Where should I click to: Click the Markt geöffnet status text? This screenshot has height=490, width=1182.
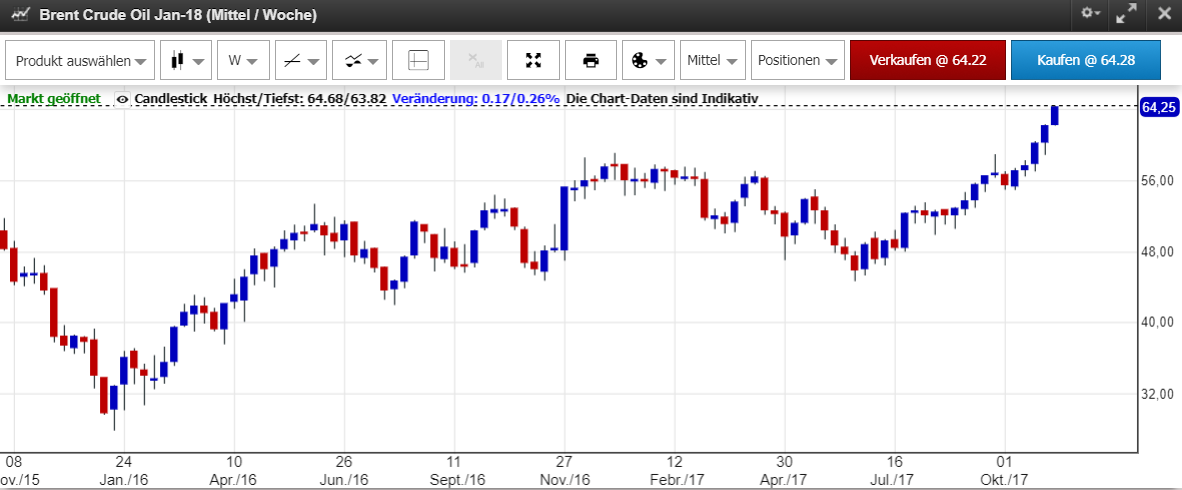tap(54, 99)
